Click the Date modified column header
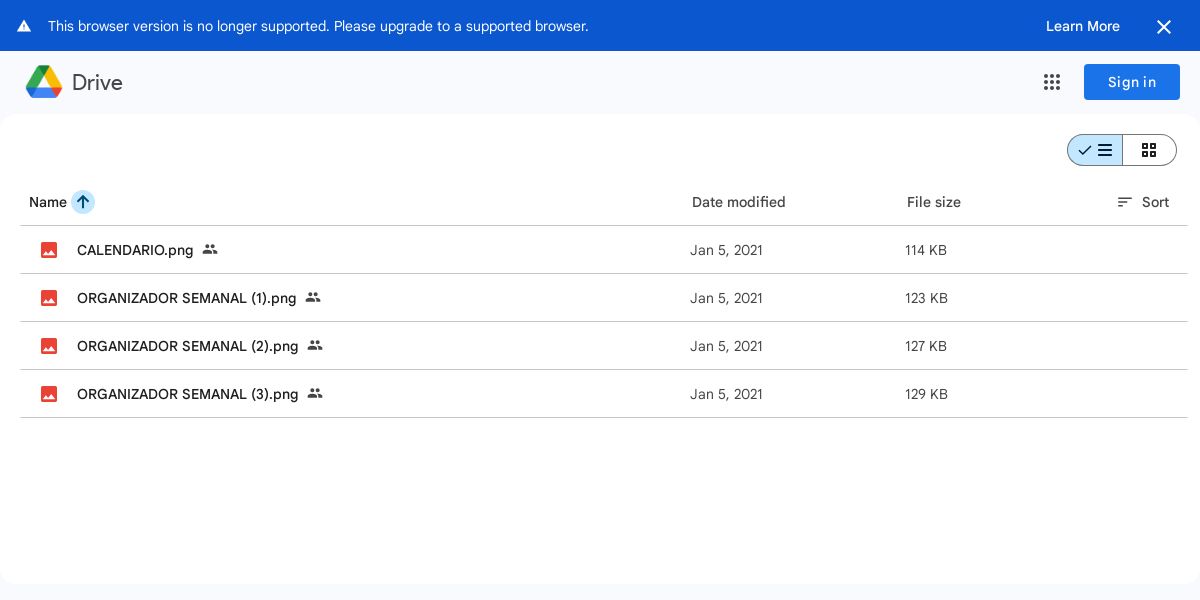This screenshot has width=1200, height=600. (738, 202)
